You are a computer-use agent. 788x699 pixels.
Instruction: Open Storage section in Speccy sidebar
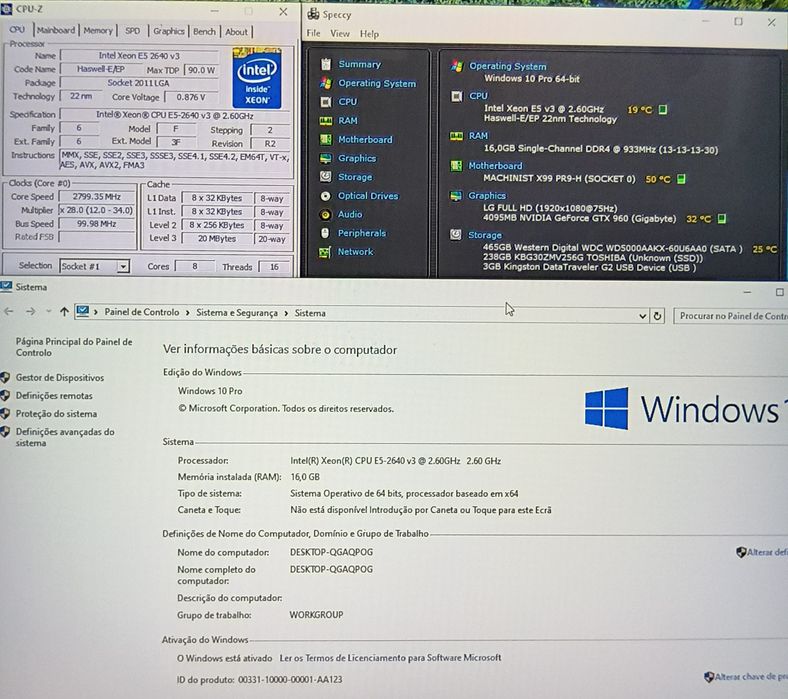coord(355,177)
